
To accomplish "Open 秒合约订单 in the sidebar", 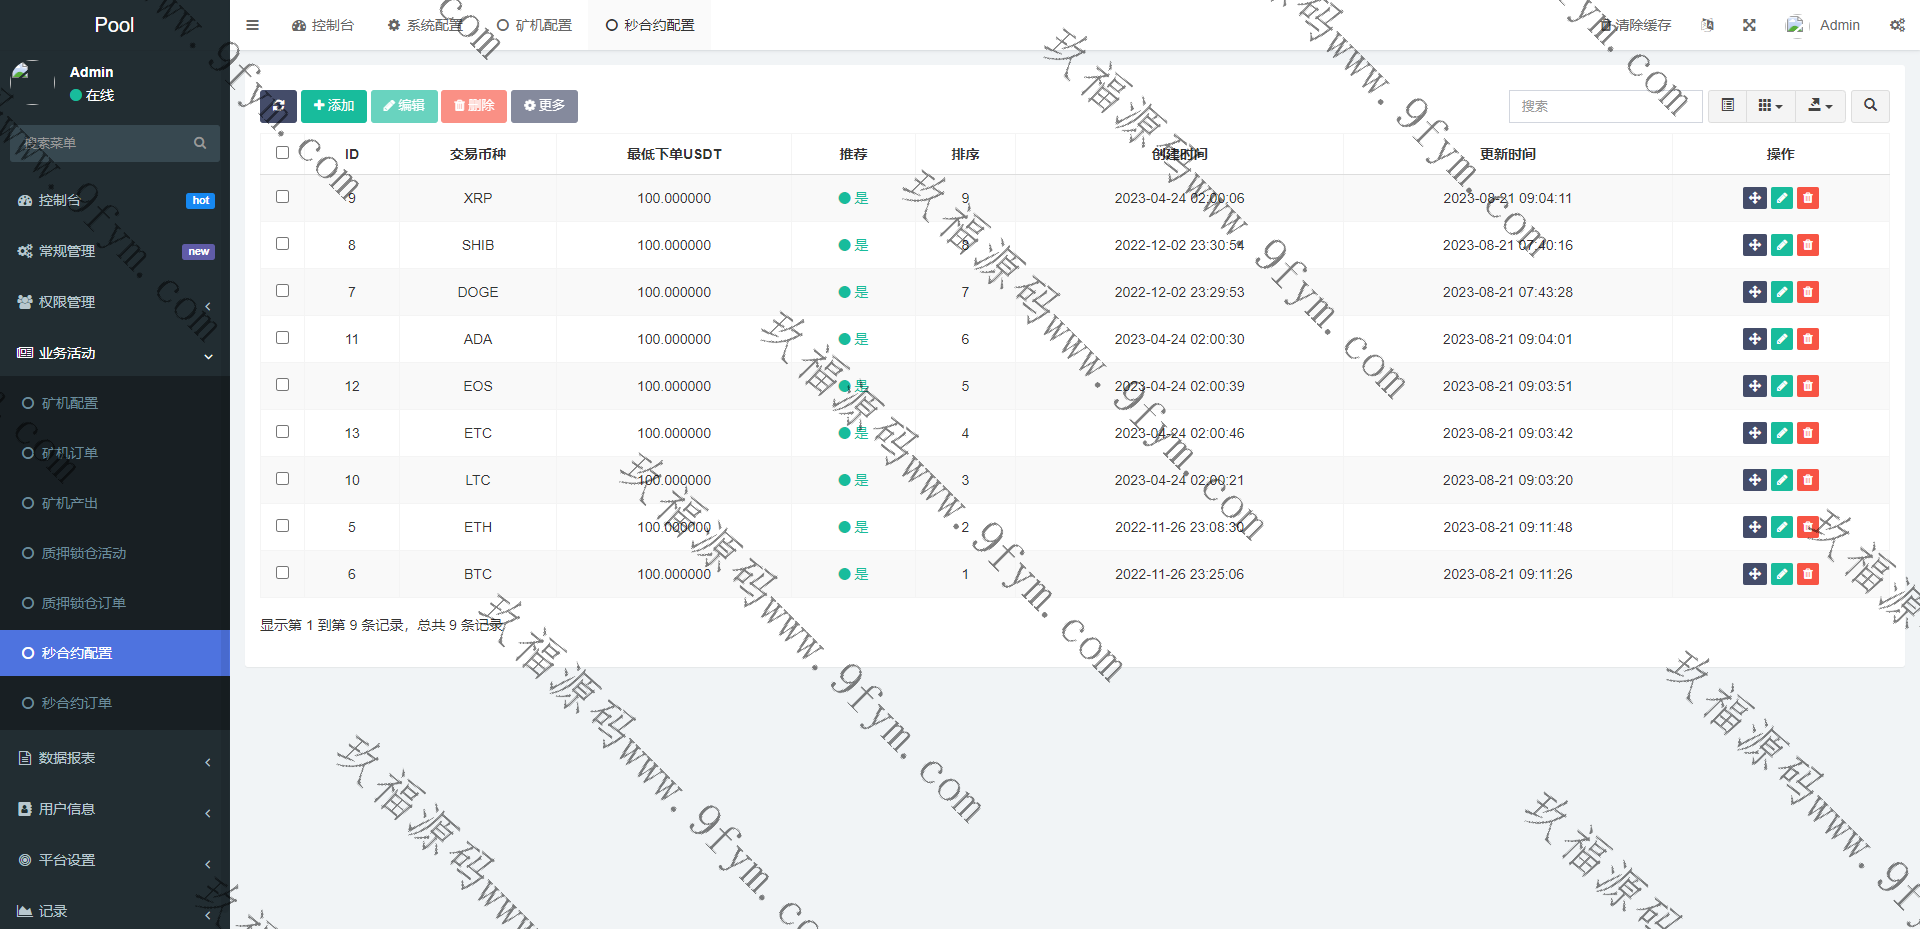I will pyautogui.click(x=77, y=703).
